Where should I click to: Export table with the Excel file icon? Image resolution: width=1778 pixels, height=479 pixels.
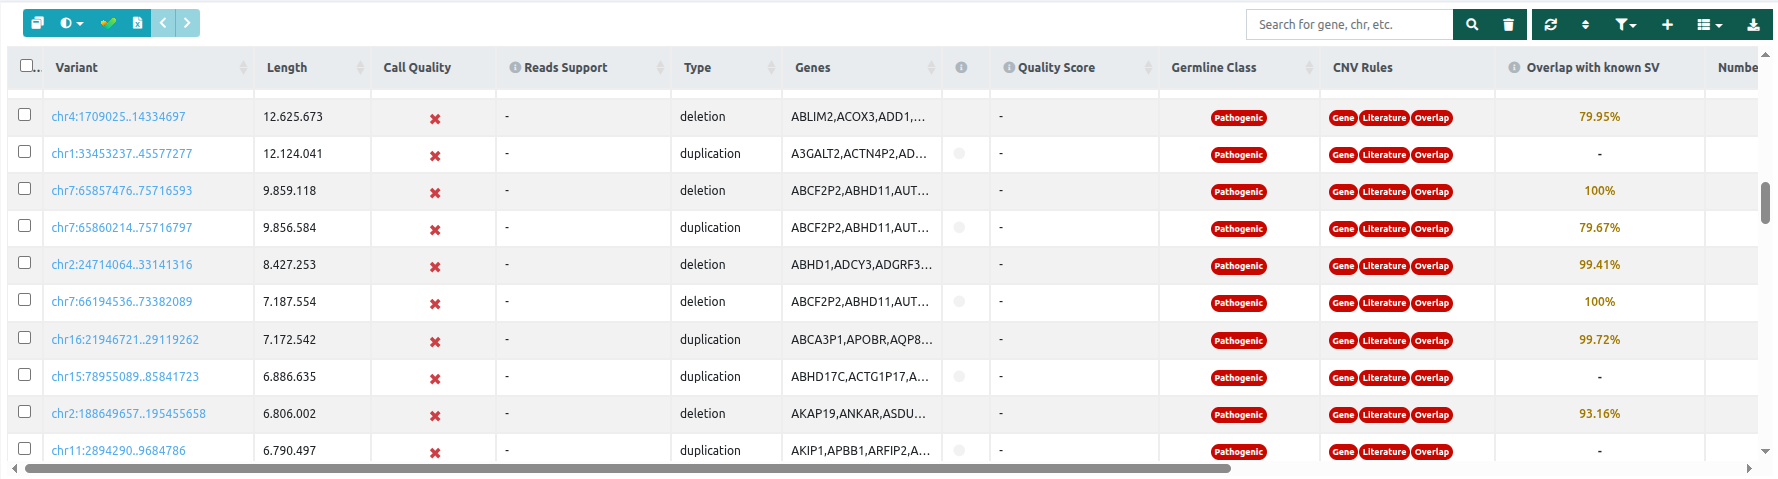pyautogui.click(x=137, y=23)
